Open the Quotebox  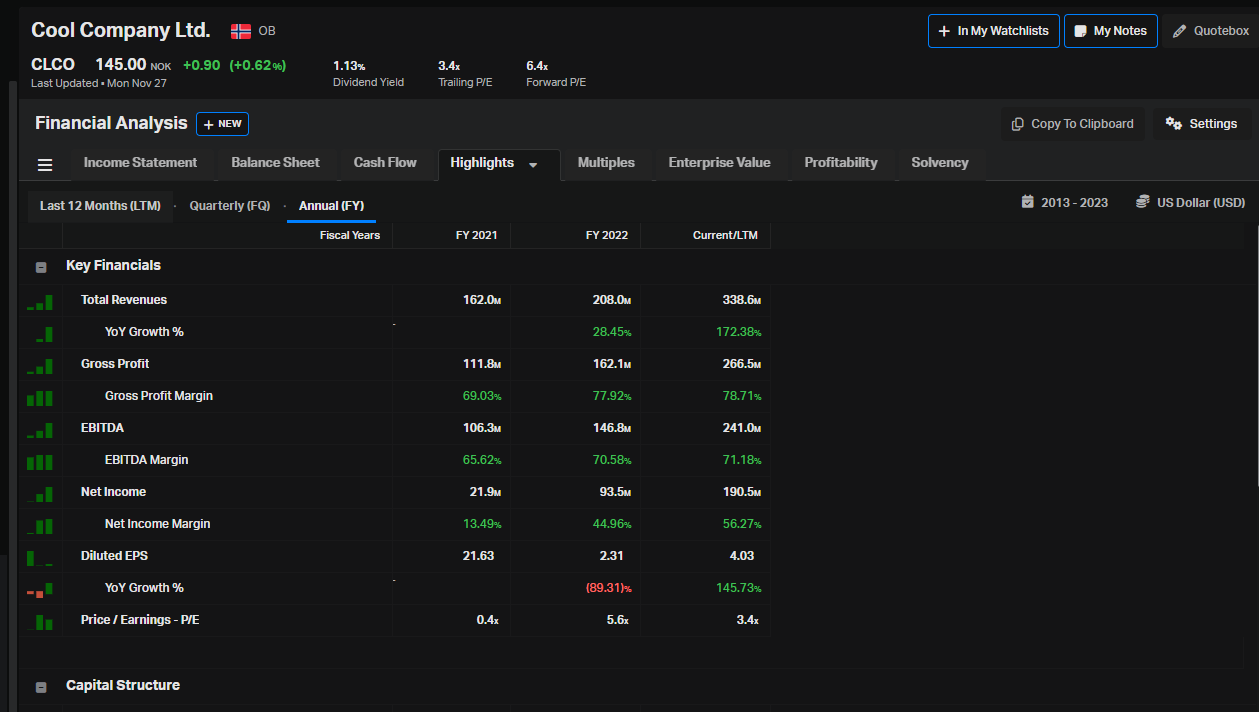click(x=1210, y=31)
